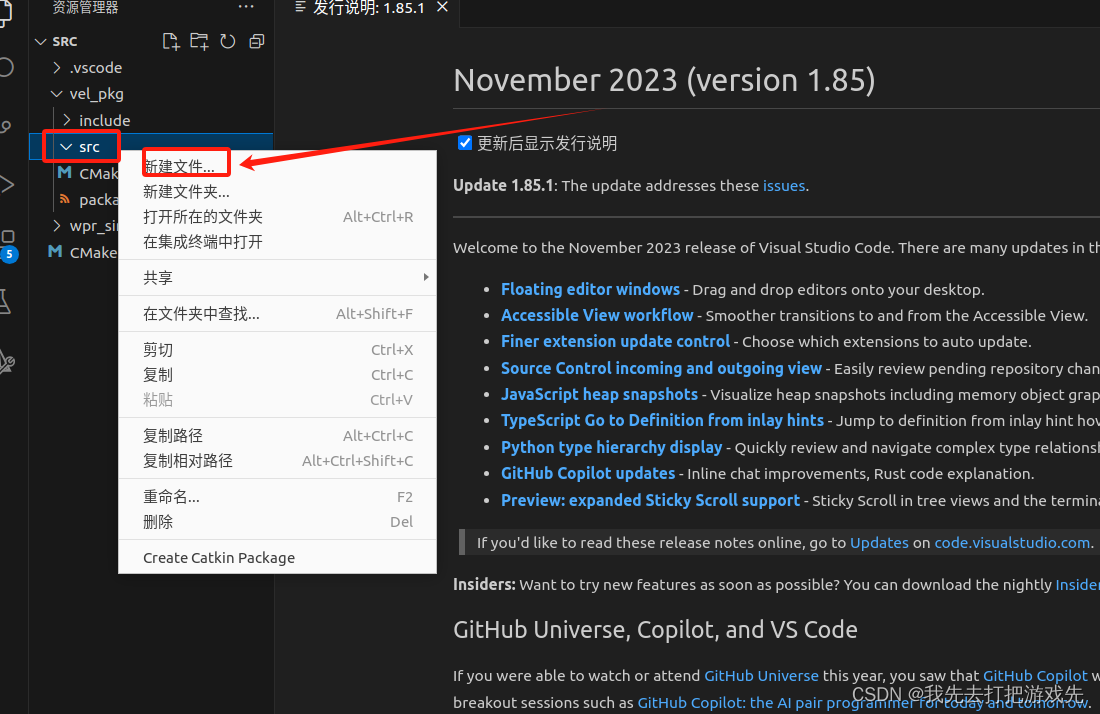Collapse the src folder chevron
The image size is (1100, 714).
click(67, 147)
